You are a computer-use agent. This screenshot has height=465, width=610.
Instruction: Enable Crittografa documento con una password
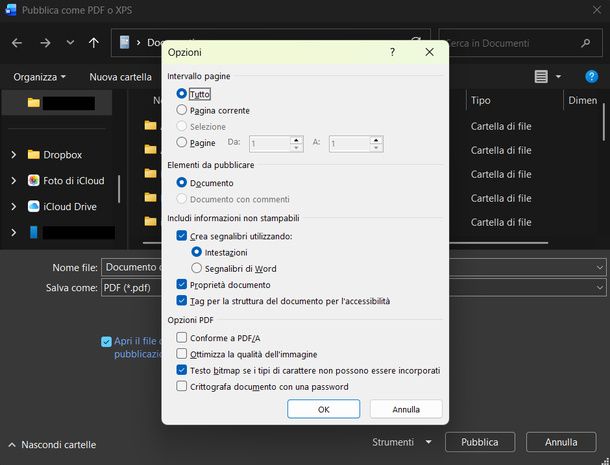pos(181,386)
